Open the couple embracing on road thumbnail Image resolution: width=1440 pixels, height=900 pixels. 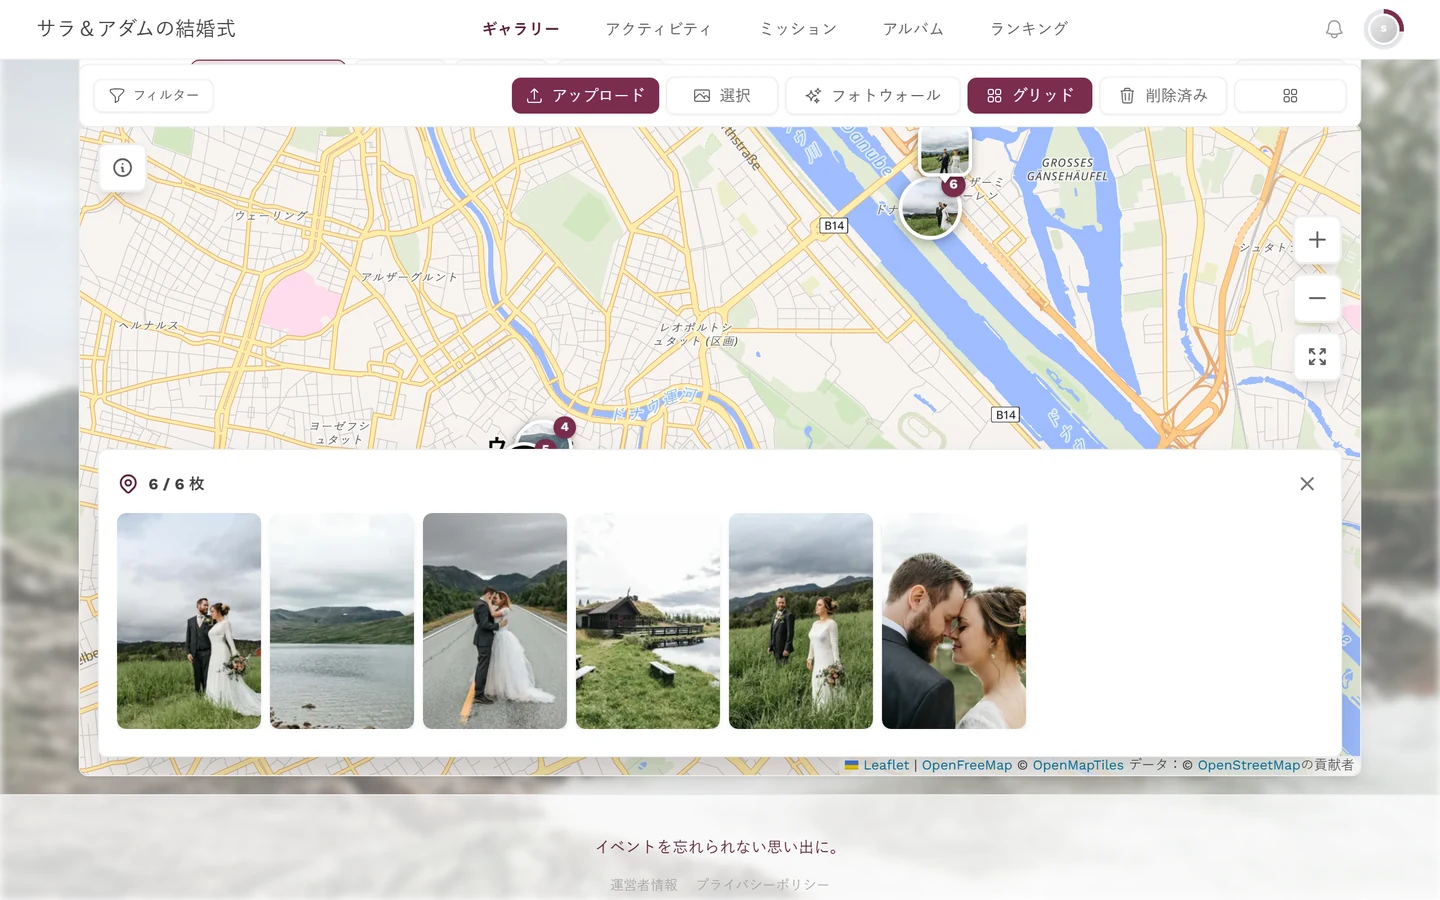pos(495,621)
